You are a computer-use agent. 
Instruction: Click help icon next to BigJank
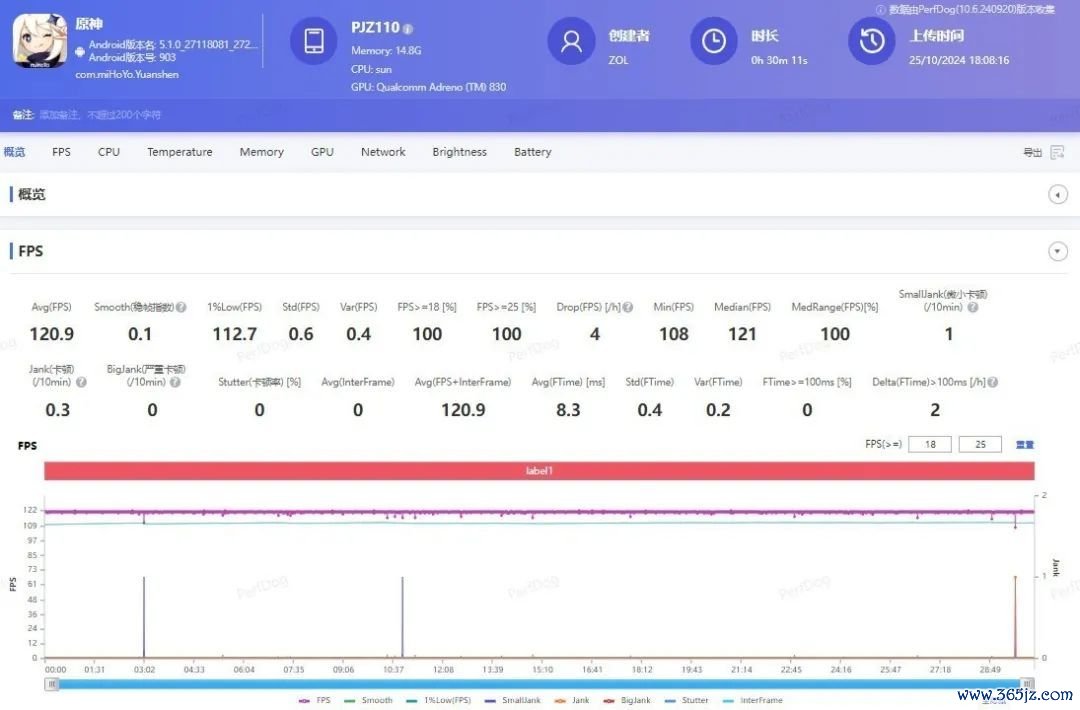[175, 382]
